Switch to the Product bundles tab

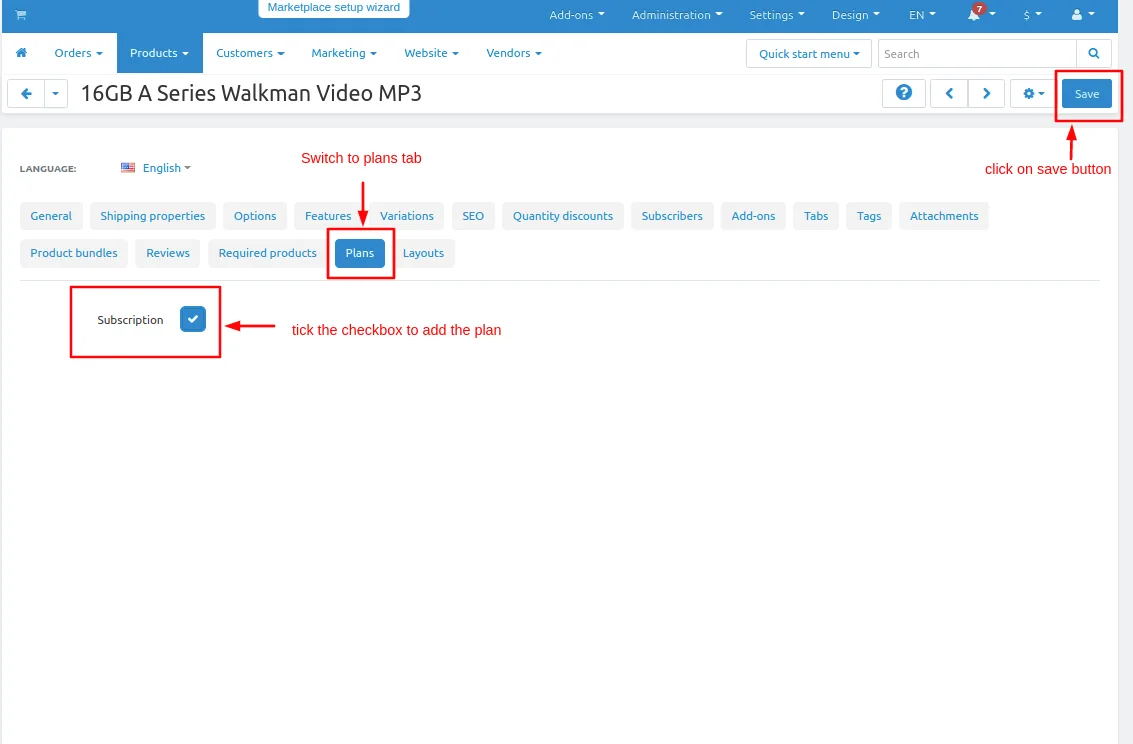[74, 253]
